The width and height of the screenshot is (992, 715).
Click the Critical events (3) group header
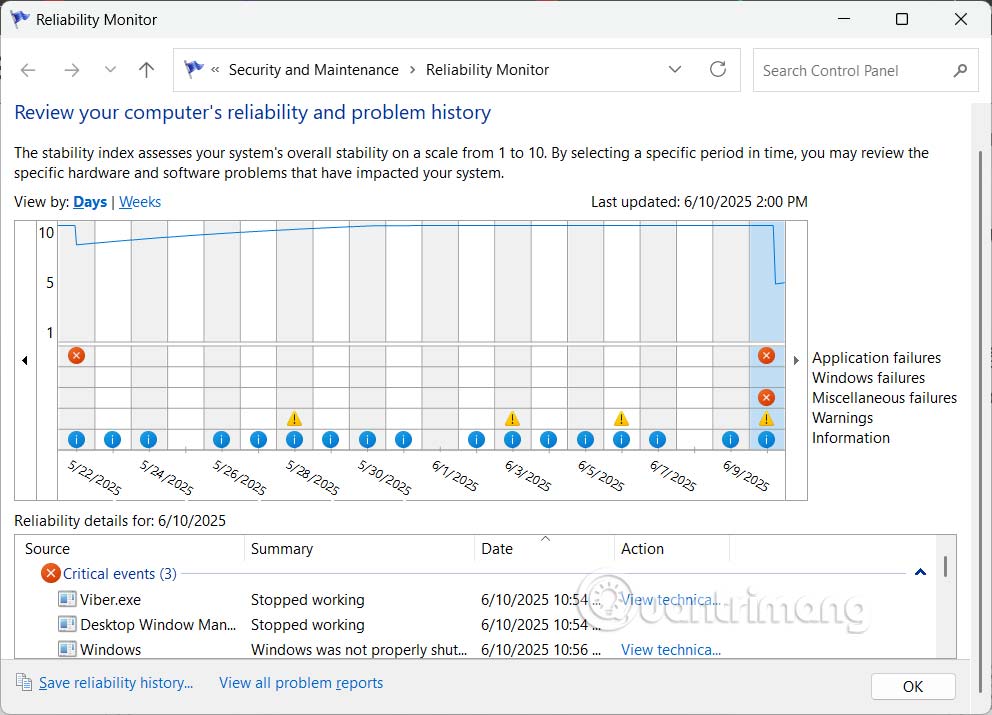point(120,573)
